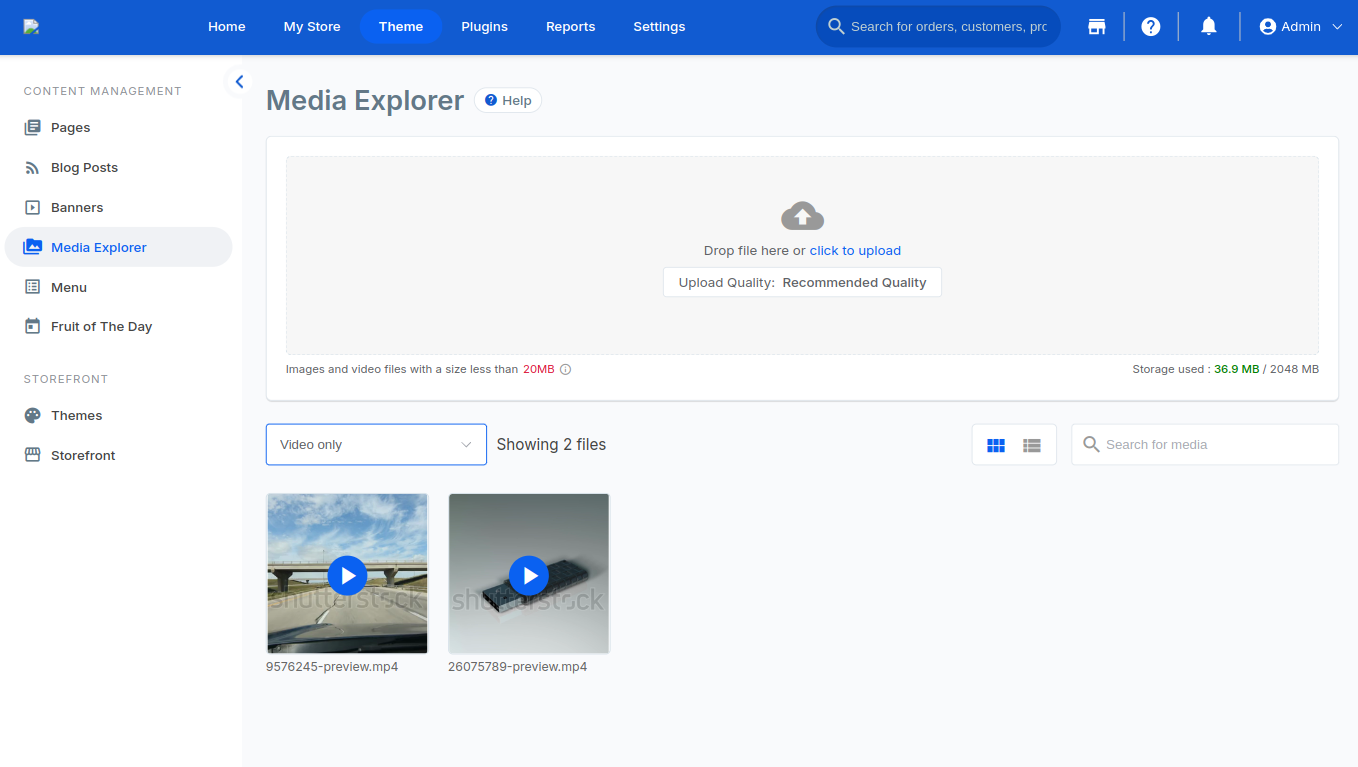Select the Theme menu tab

[x=401, y=27]
